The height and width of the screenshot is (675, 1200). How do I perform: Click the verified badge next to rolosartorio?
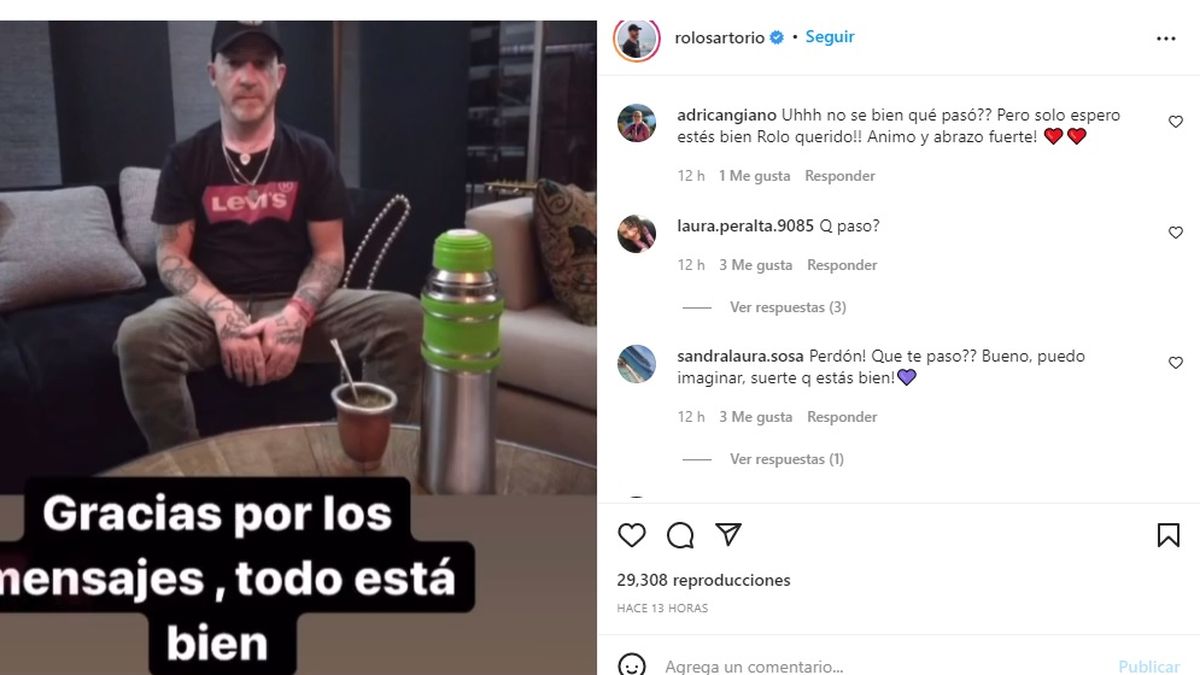(x=775, y=38)
